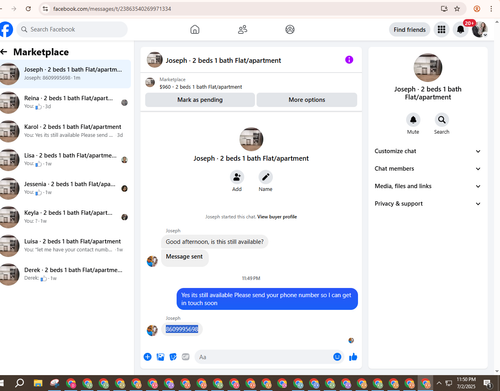This screenshot has width=500, height=391.
Task: Search in conversation with the magnifier icon
Action: (442, 120)
